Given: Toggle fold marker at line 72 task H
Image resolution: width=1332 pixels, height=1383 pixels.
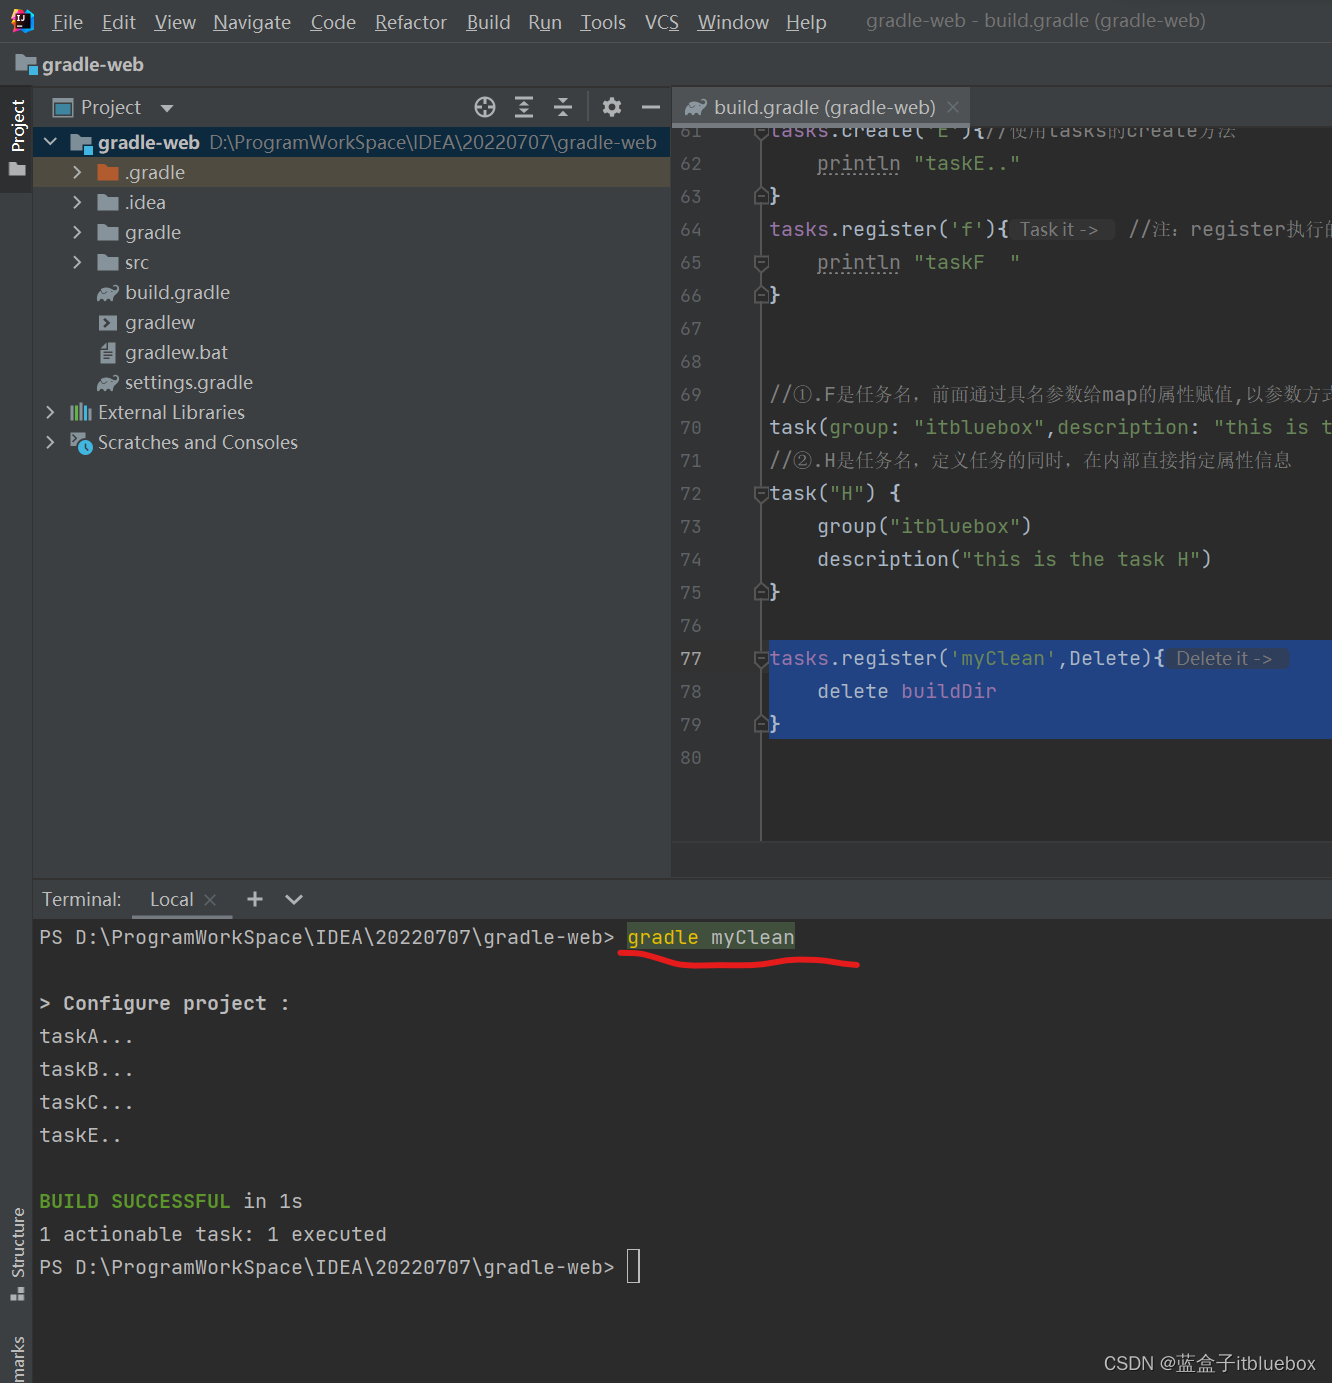Looking at the screenshot, I should [761, 493].
